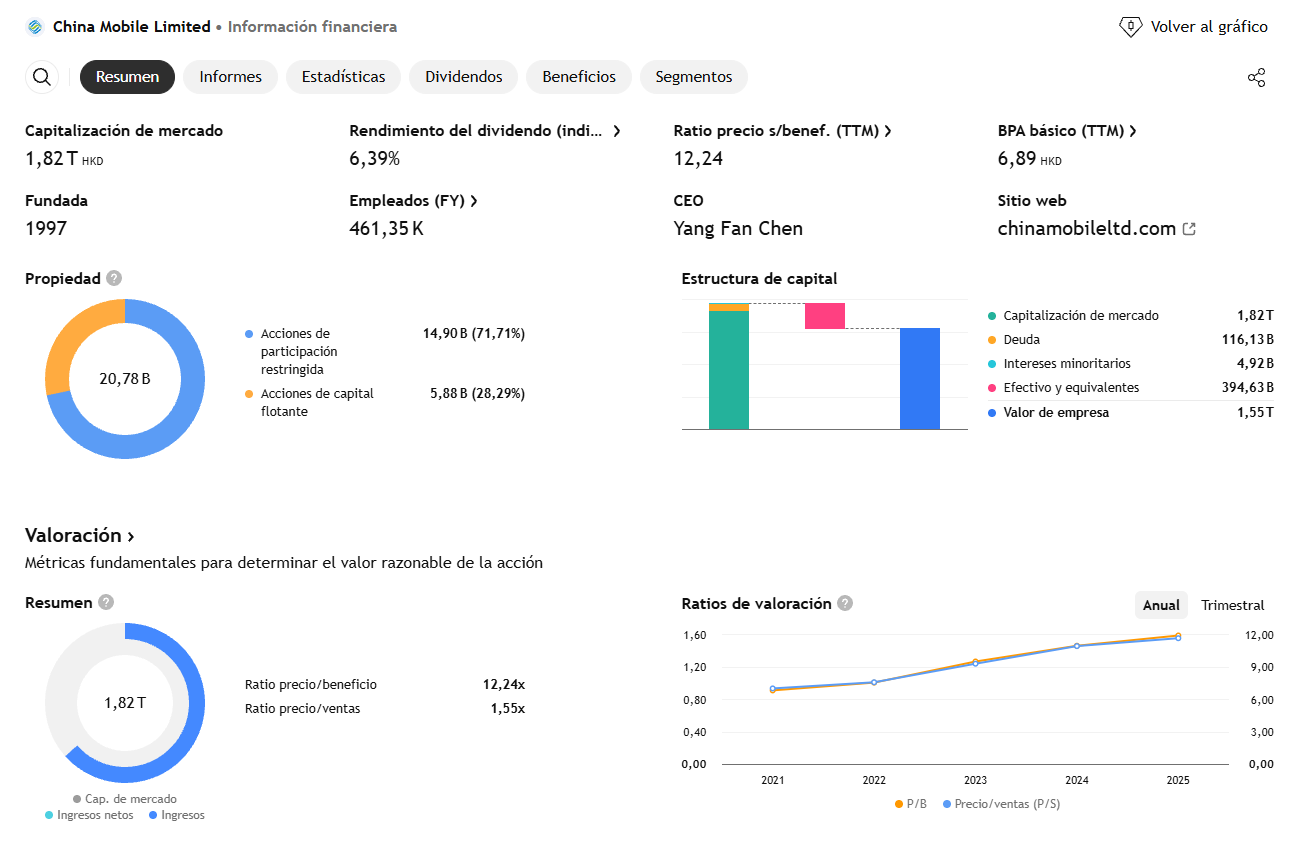This screenshot has height=849, width=1313.
Task: Click the green market cap bar
Action: [x=729, y=370]
